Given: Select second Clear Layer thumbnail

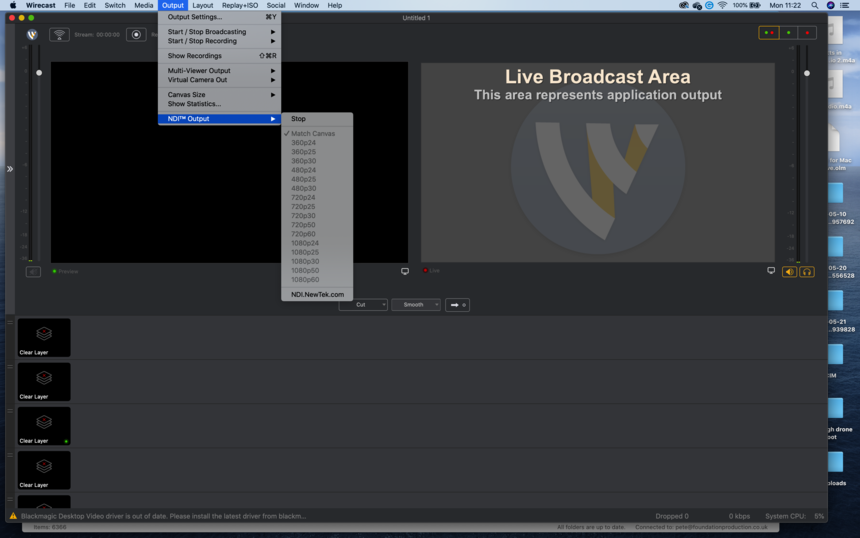Looking at the screenshot, I should pyautogui.click(x=44, y=382).
